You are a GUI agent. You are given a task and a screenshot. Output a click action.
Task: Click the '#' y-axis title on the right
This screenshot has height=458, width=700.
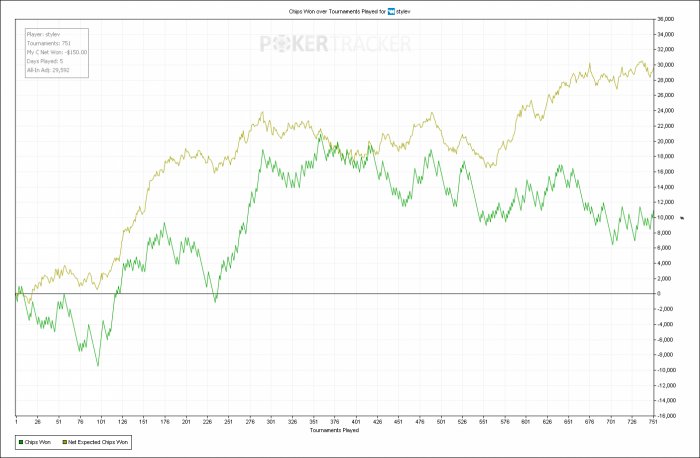682,218
